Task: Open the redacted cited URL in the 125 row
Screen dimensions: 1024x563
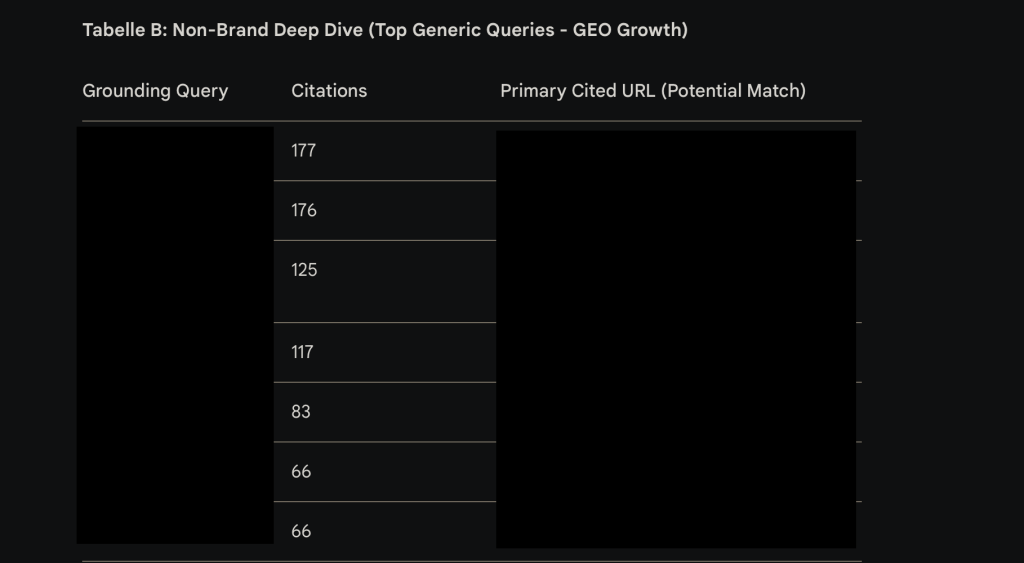Action: pos(675,281)
